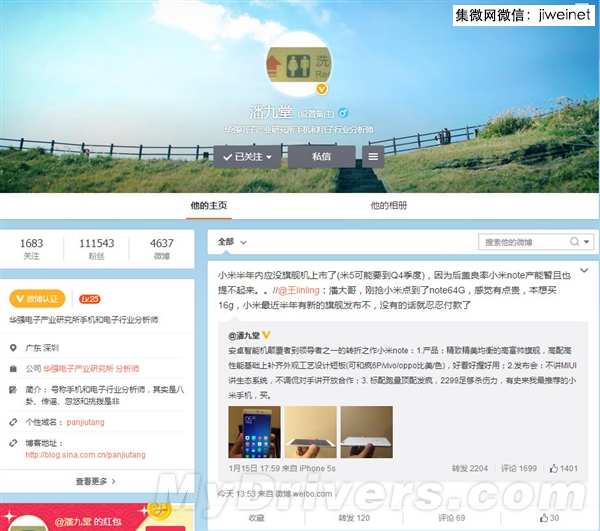Click the iPhone 5s source link
The width and height of the screenshot is (600, 531).
click(318, 468)
